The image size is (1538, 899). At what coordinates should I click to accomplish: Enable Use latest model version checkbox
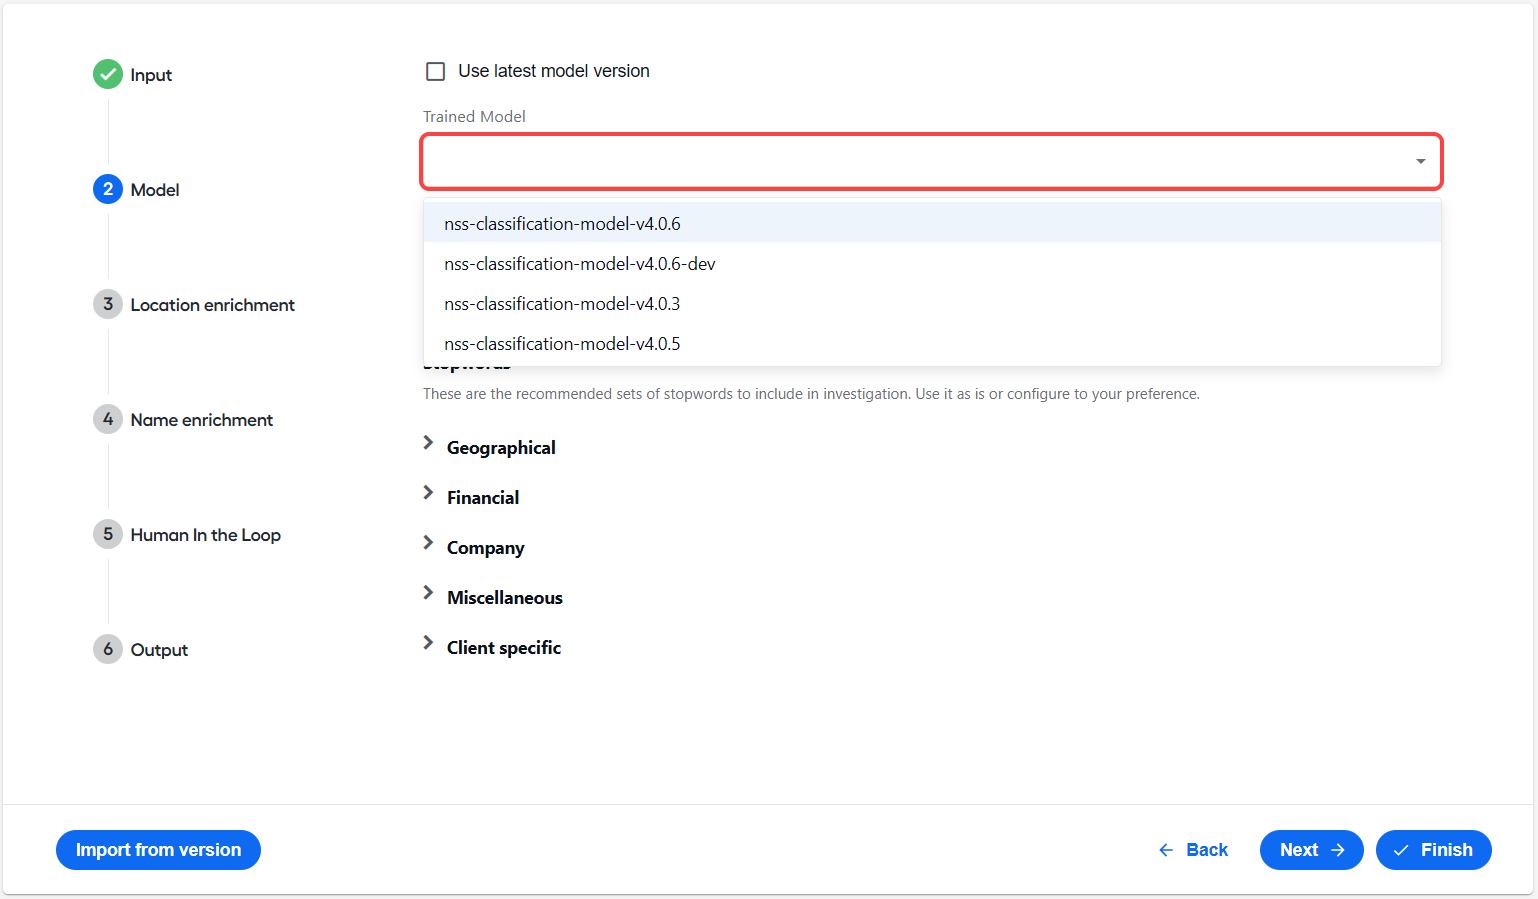pyautogui.click(x=436, y=71)
